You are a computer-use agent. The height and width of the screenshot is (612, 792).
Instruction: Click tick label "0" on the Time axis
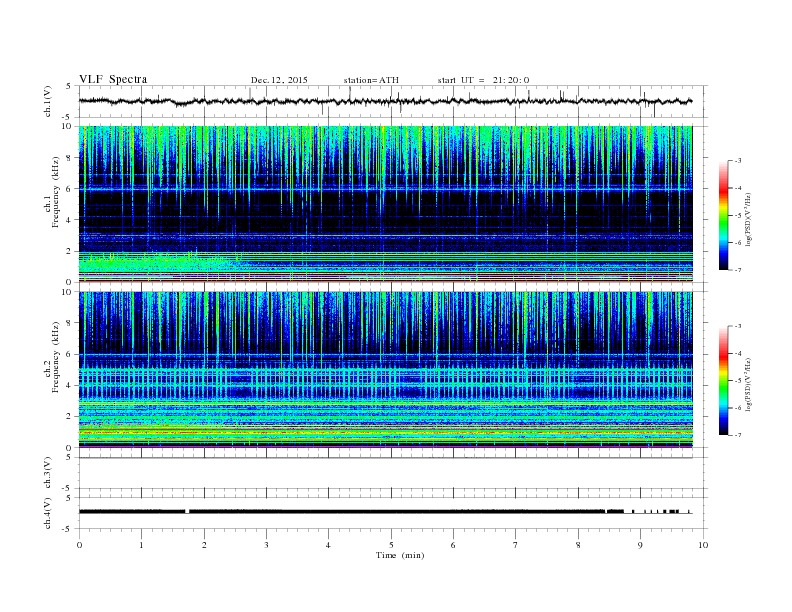click(x=79, y=545)
